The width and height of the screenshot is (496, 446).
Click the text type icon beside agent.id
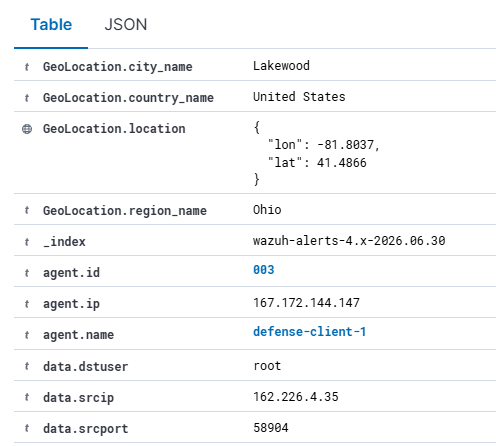(27, 273)
